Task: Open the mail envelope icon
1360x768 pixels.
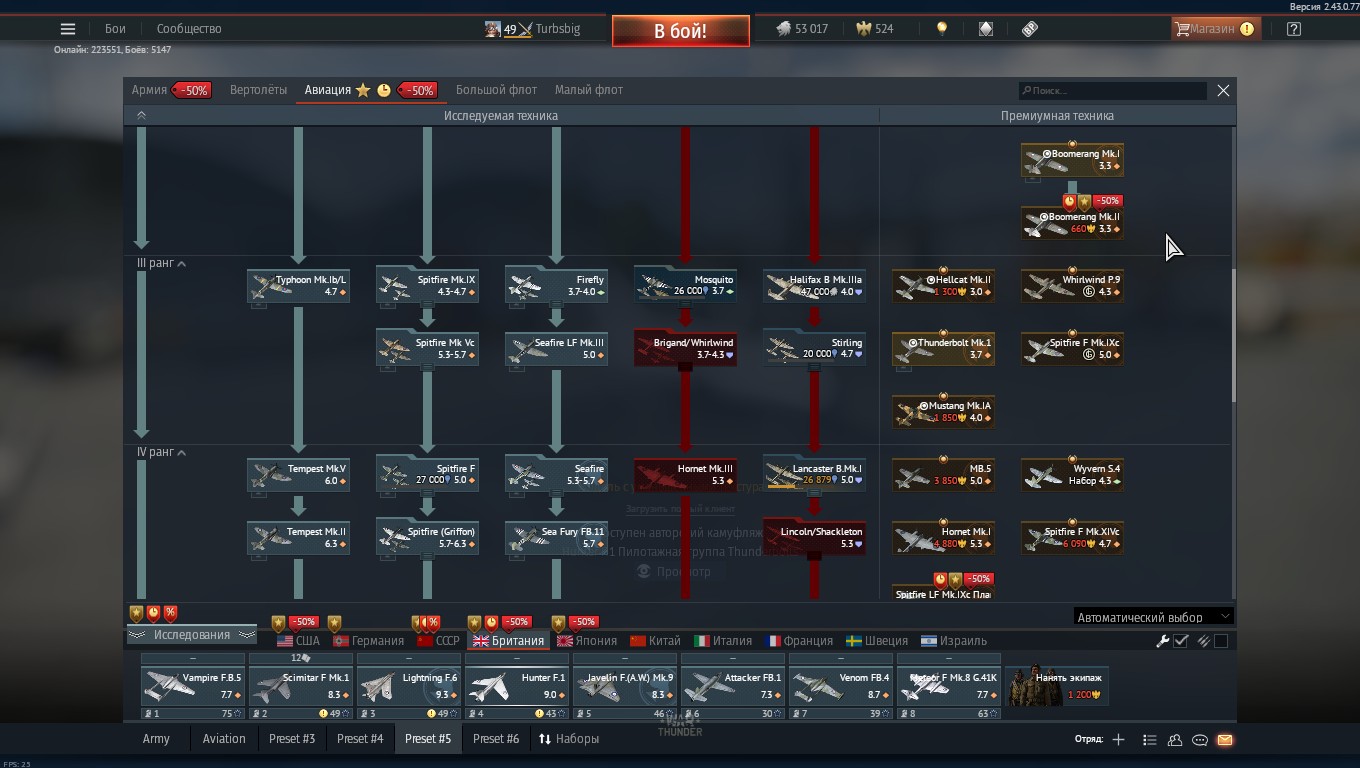Action: (x=1225, y=740)
